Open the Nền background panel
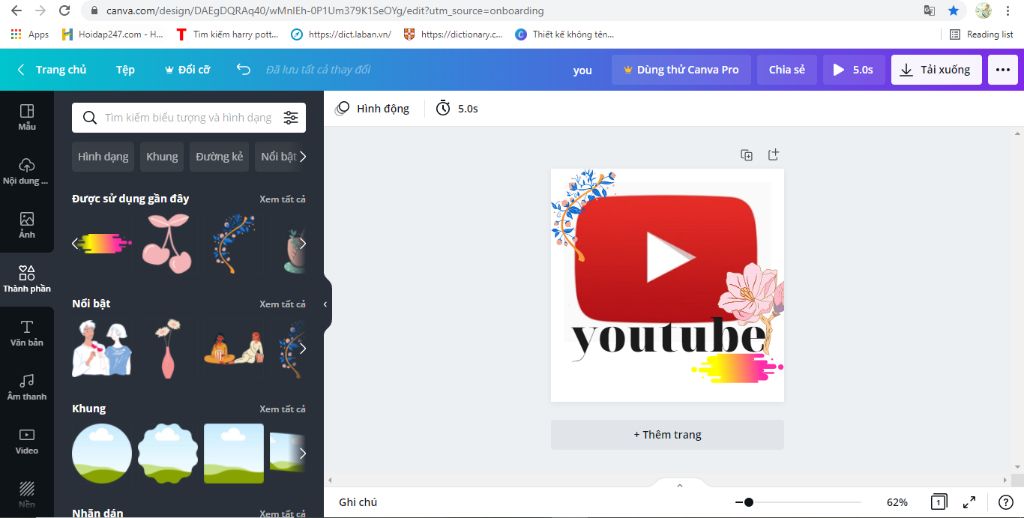Viewport: 1024px width, 518px height. pos(27,494)
